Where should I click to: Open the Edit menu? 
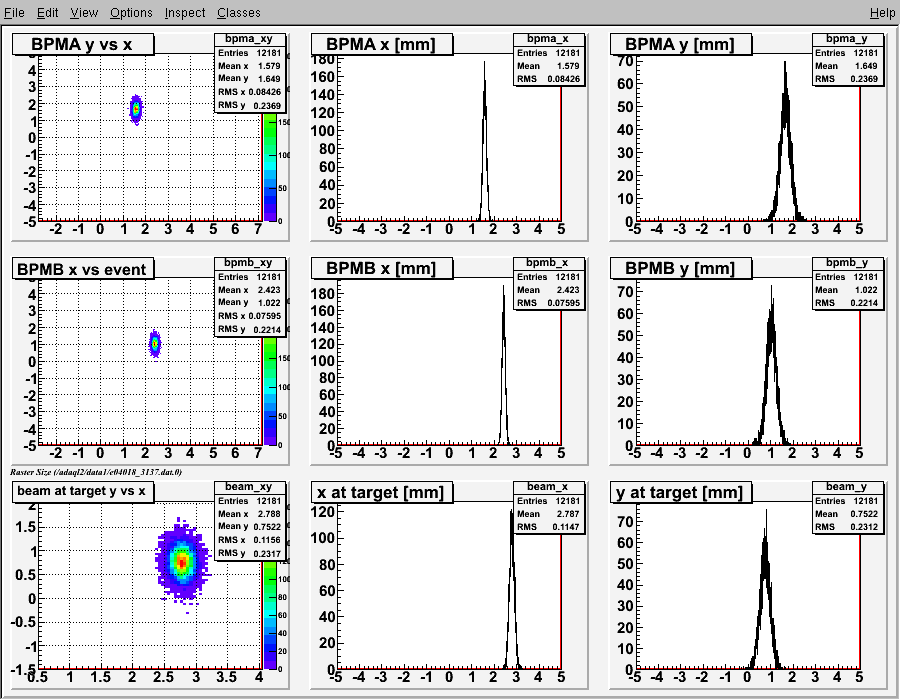(48, 13)
